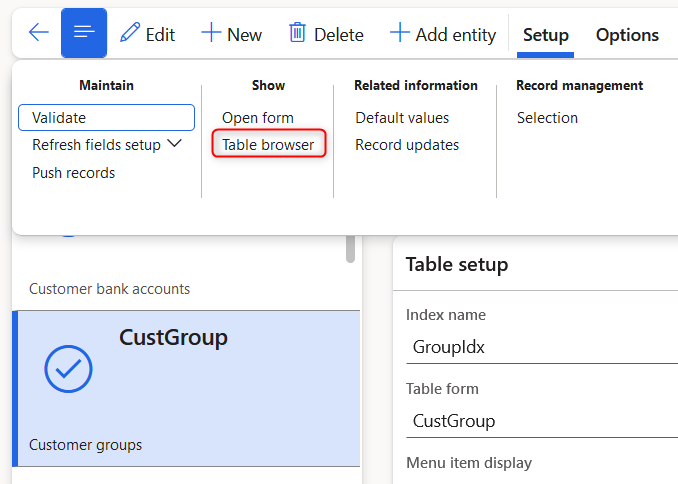678x484 pixels.
Task: Open the Options tab
Action: 627,35
